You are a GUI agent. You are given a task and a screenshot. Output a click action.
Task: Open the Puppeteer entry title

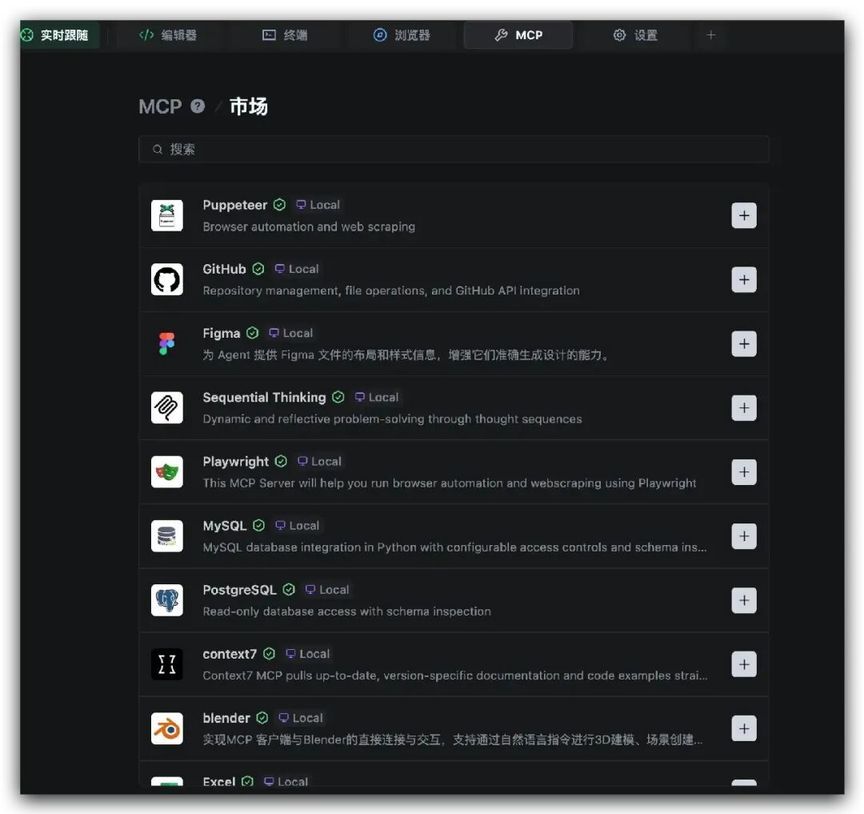pos(235,205)
